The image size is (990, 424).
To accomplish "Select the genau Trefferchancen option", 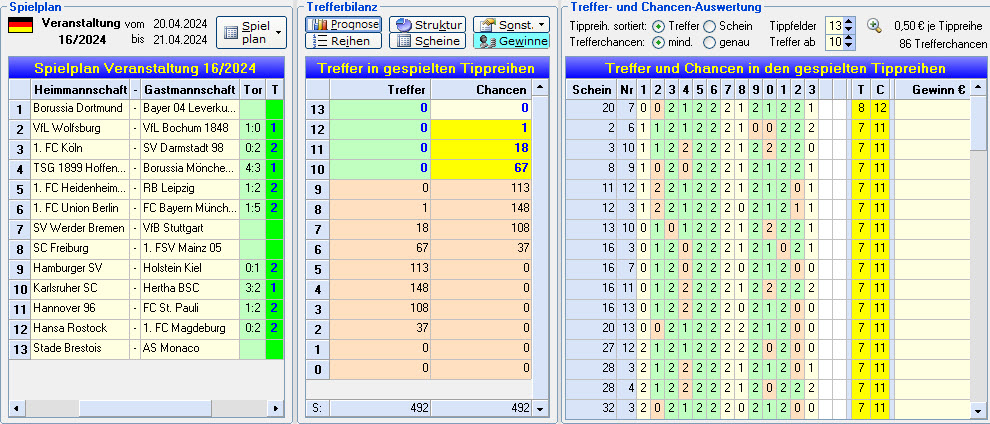I will [710, 42].
